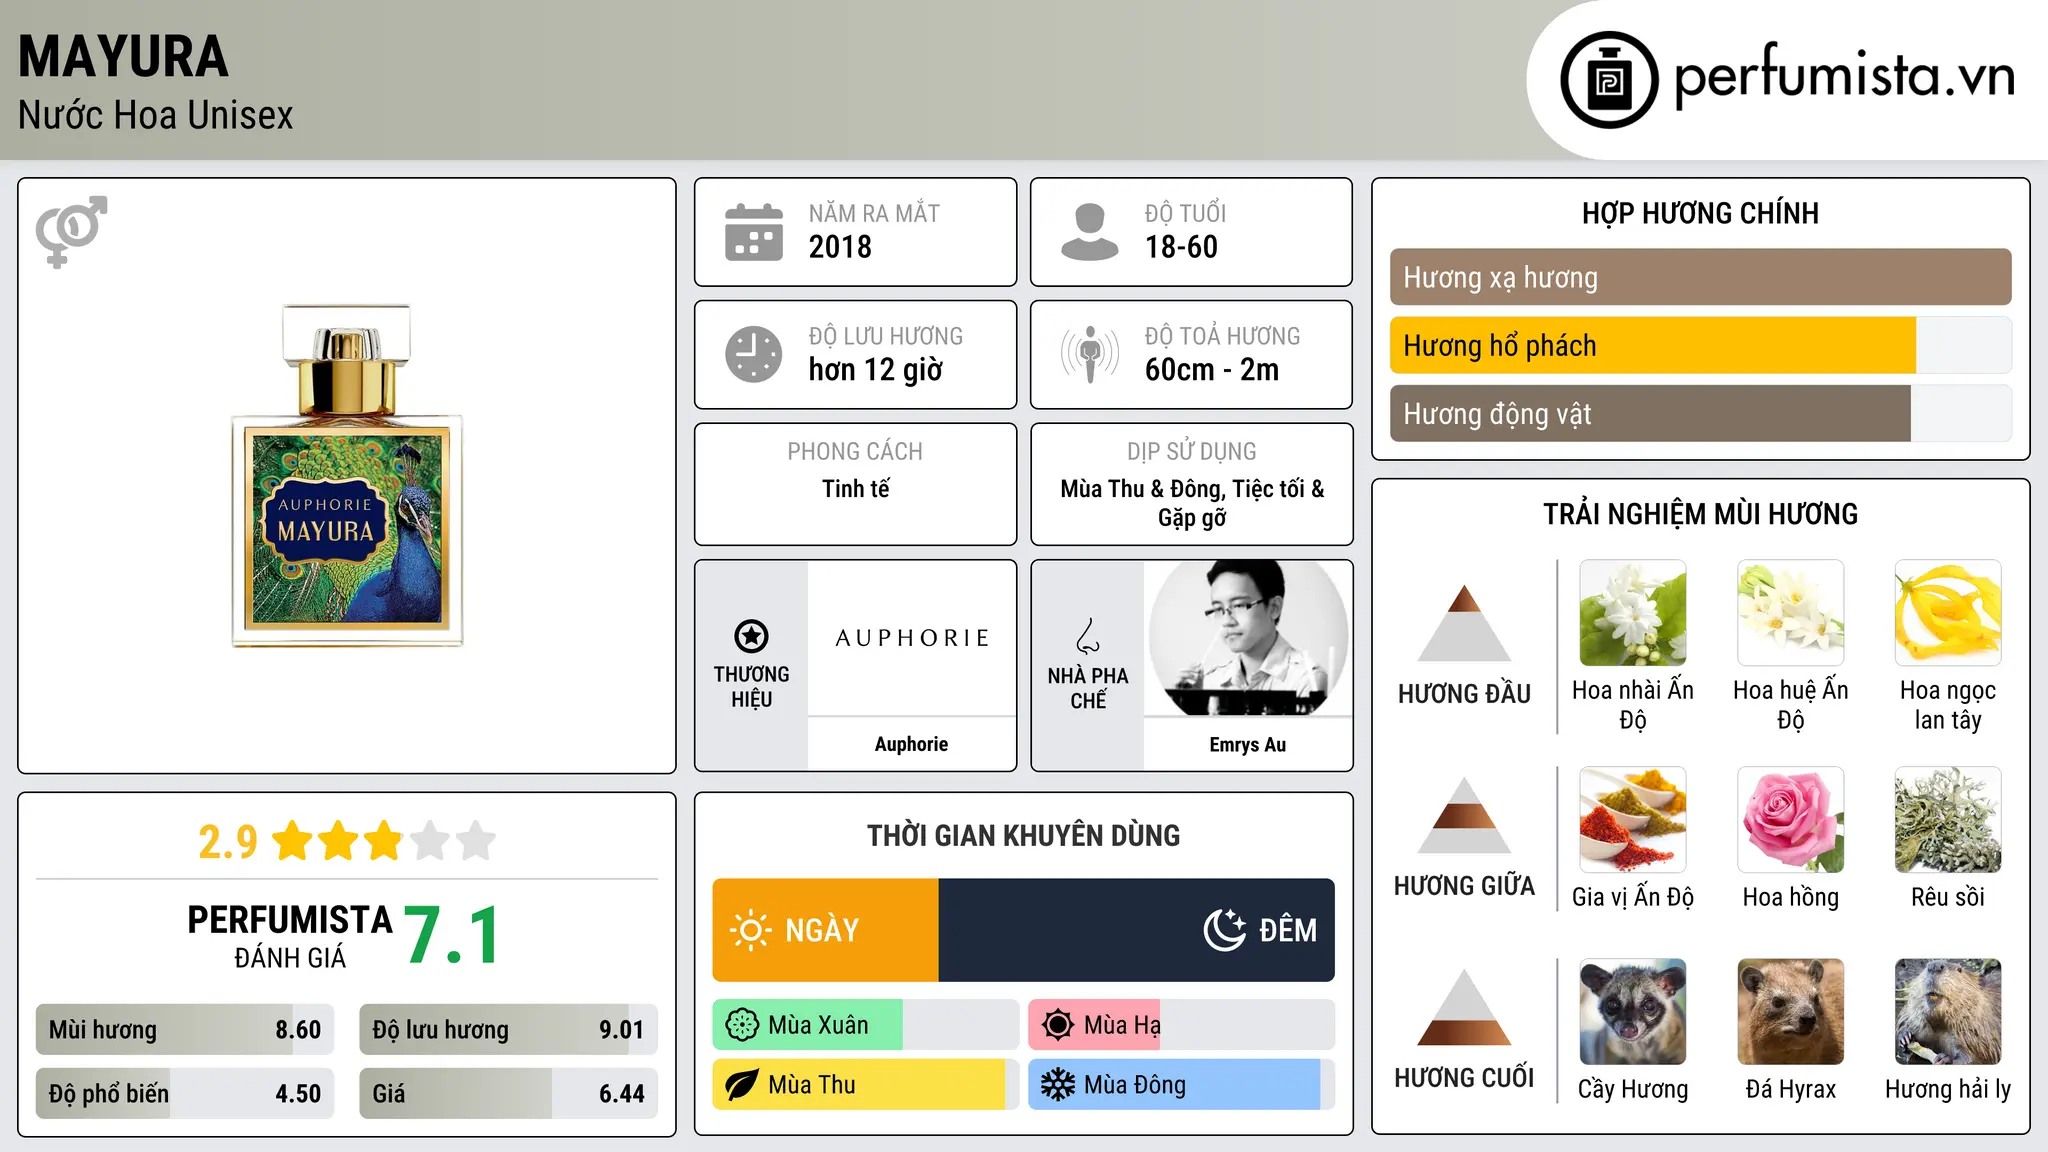Click the Mùa Xuân season bar

pyautogui.click(x=865, y=1025)
